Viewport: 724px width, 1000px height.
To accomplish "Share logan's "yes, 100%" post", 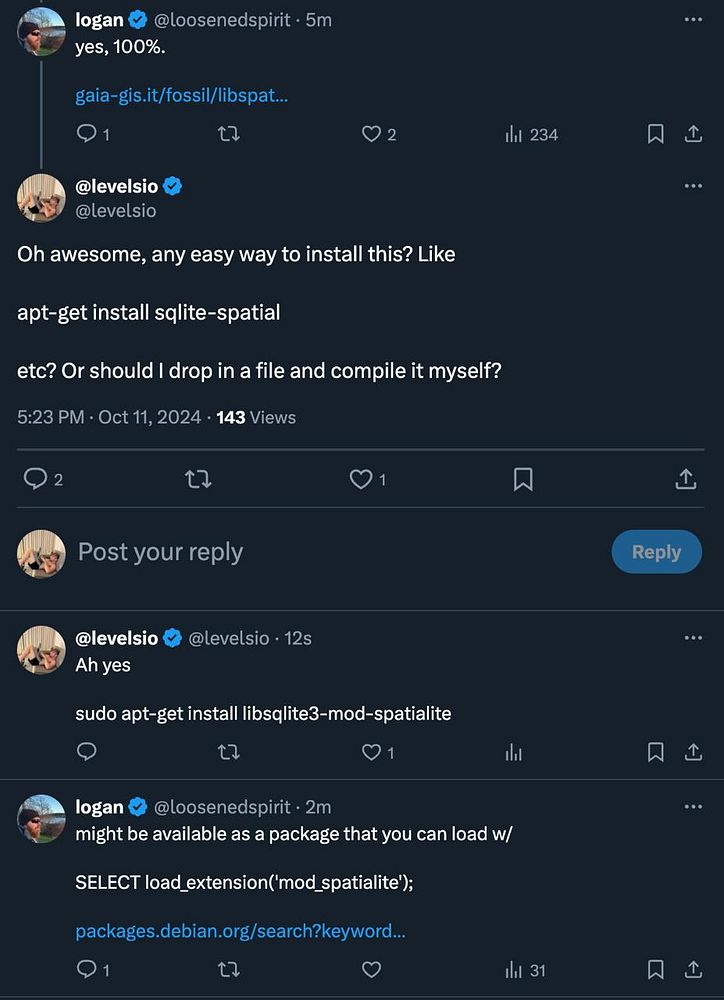I will tap(692, 134).
